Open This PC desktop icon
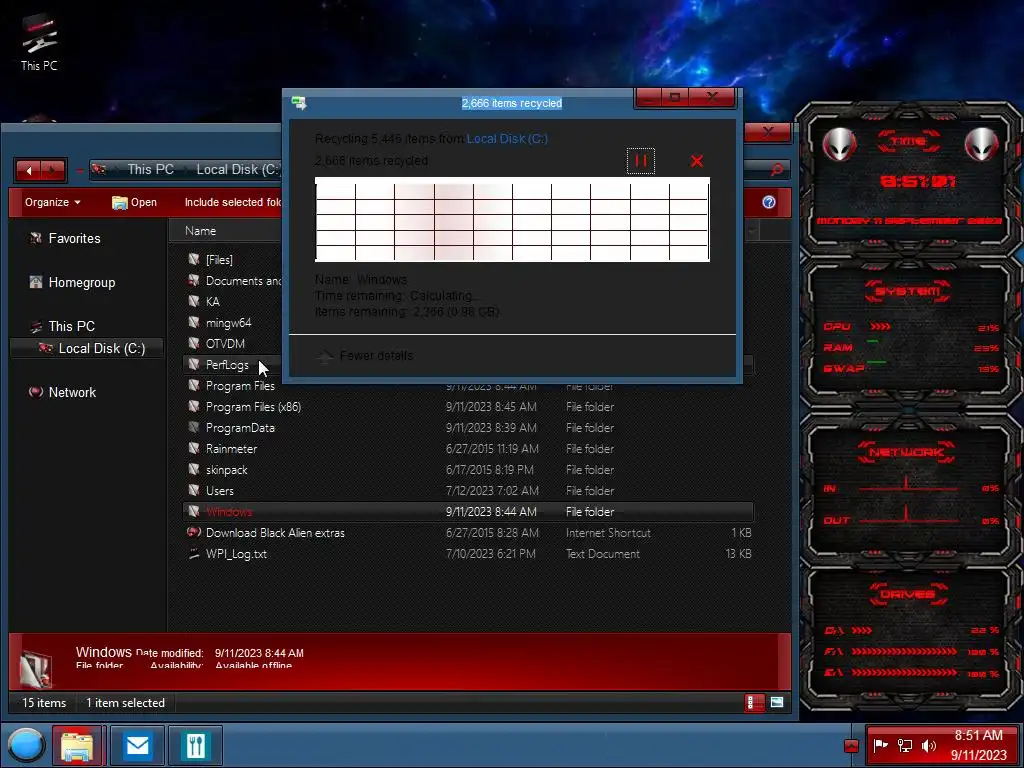The width and height of the screenshot is (1024, 768). [x=39, y=42]
